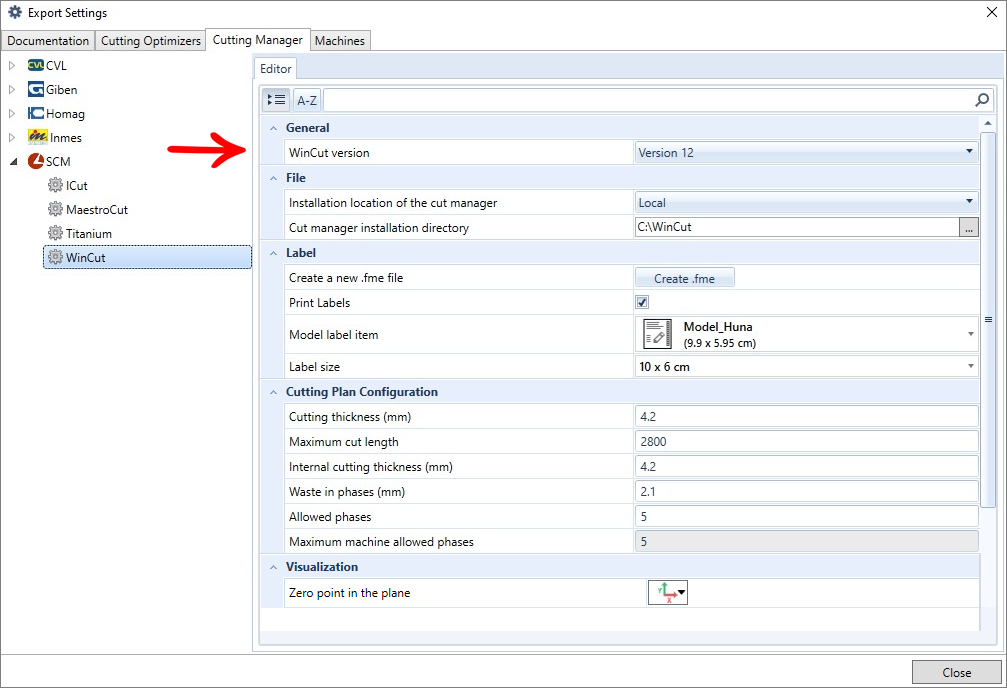Click the search magnifier icon

click(x=982, y=100)
